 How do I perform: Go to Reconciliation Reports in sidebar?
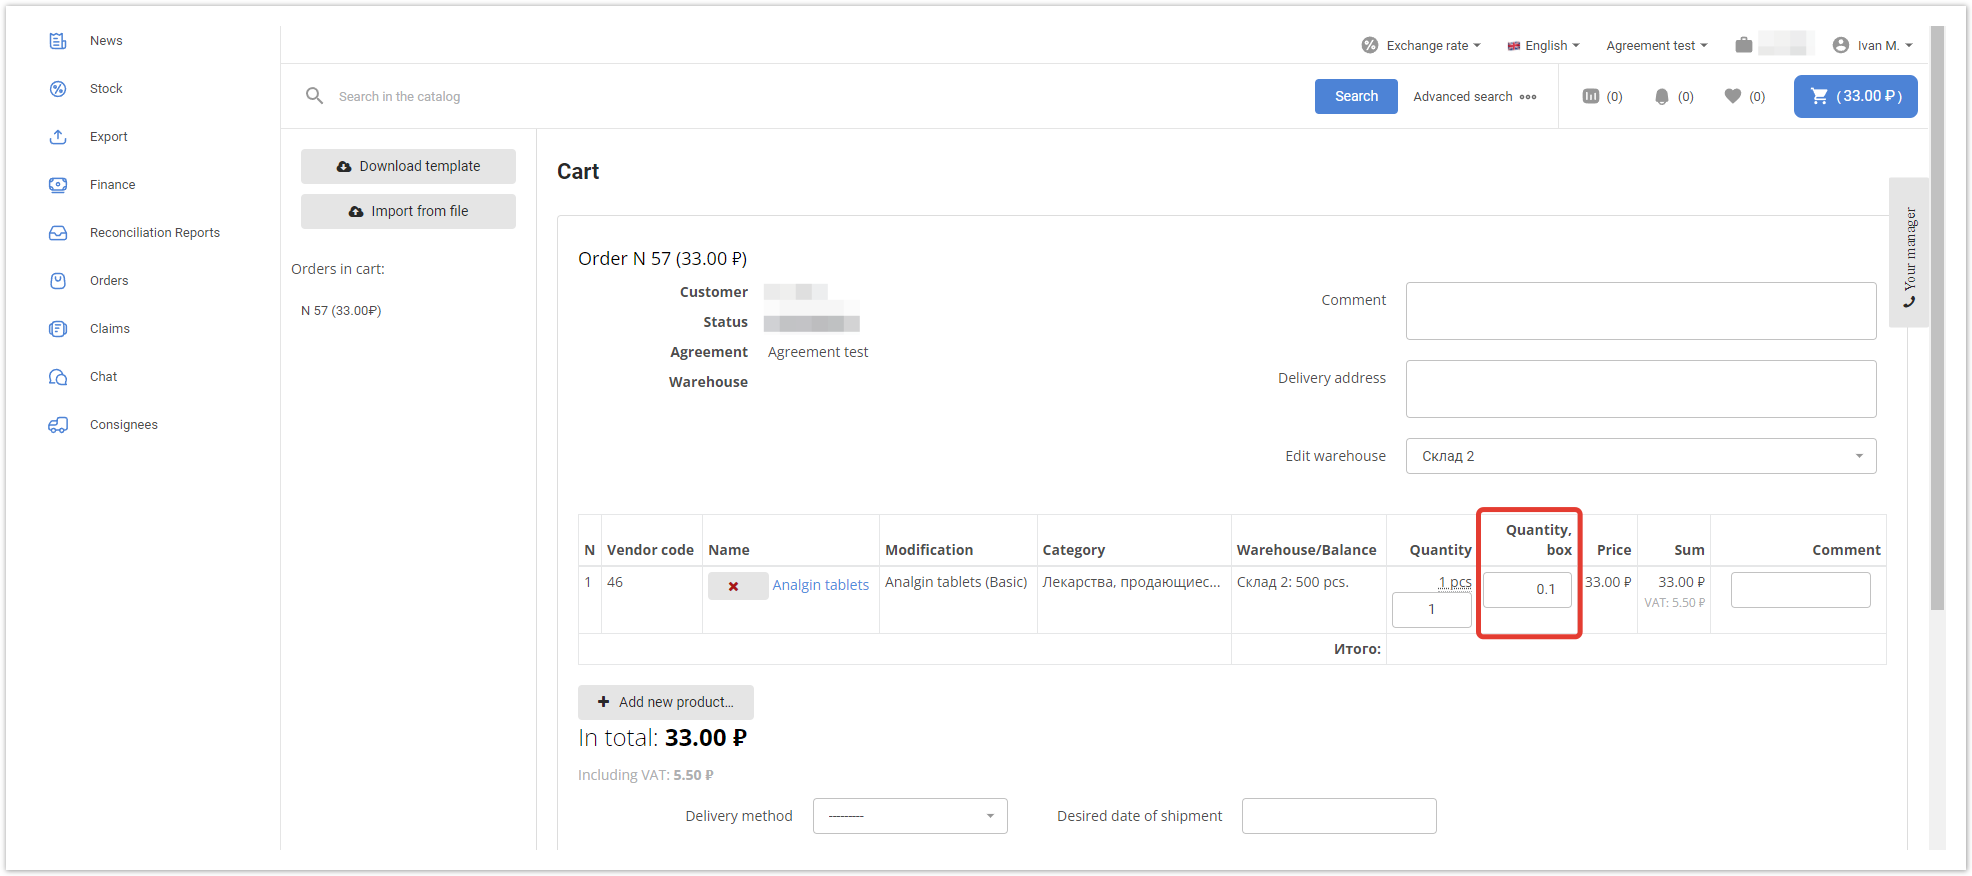pyautogui.click(x=154, y=233)
